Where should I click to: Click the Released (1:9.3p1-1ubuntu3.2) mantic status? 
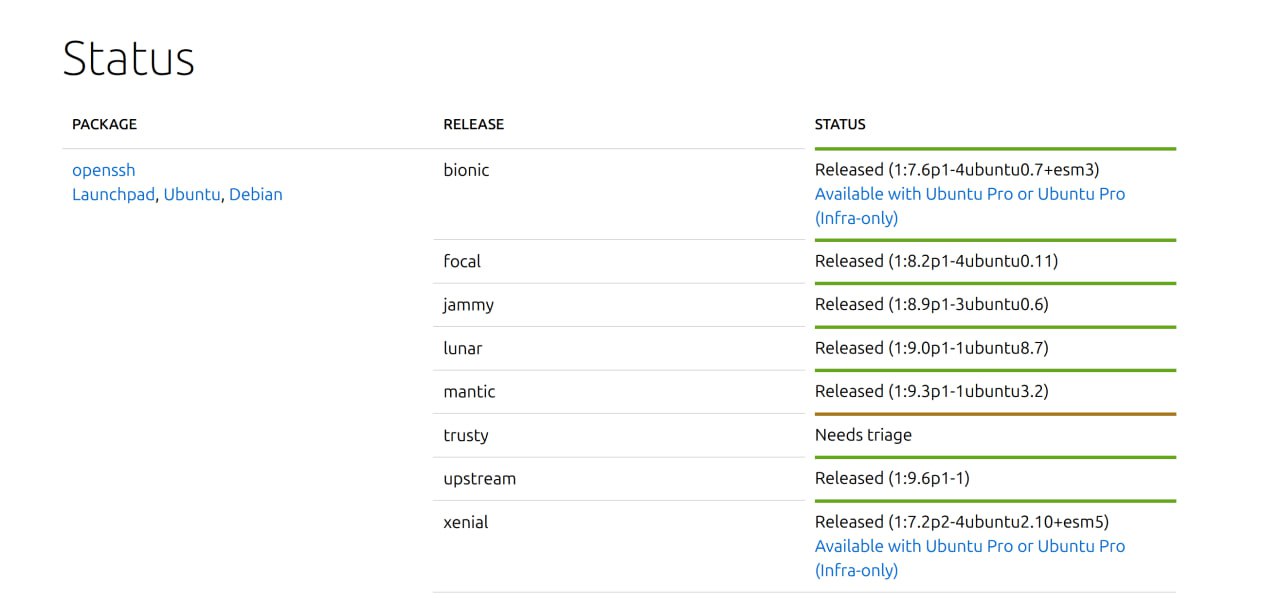pyautogui.click(x=931, y=391)
